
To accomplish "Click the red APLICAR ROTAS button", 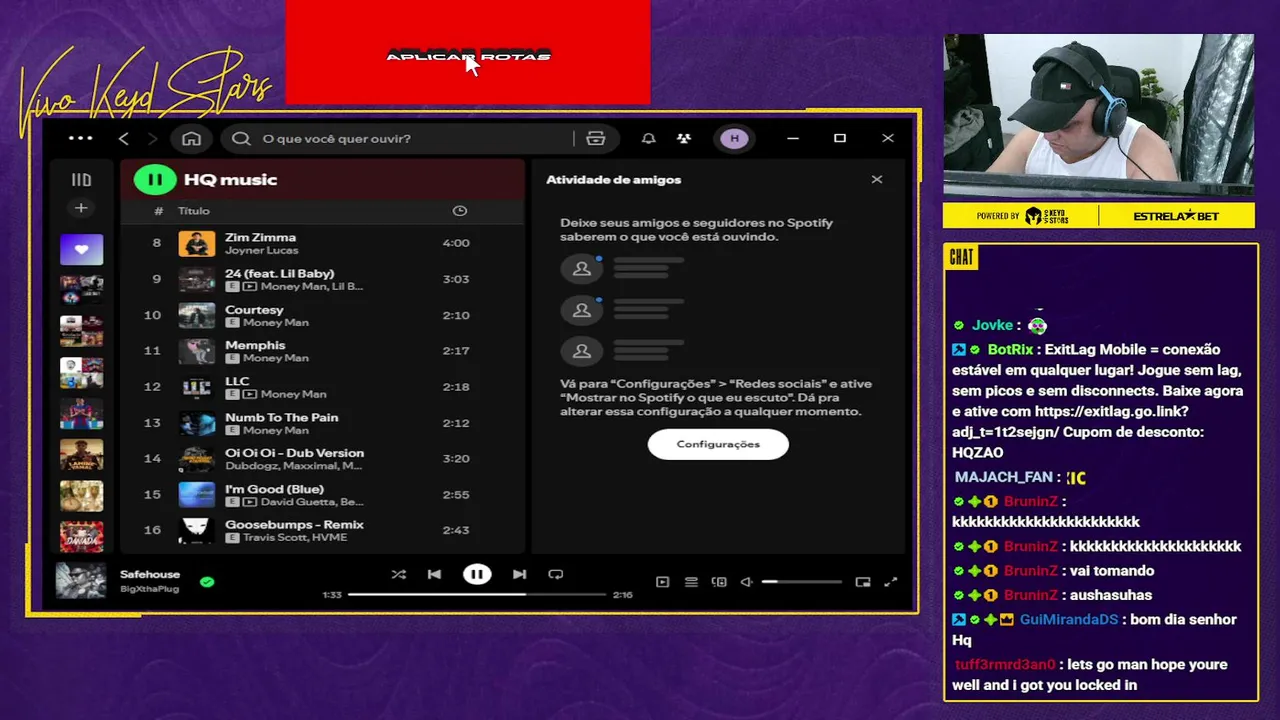I will (x=468, y=53).
